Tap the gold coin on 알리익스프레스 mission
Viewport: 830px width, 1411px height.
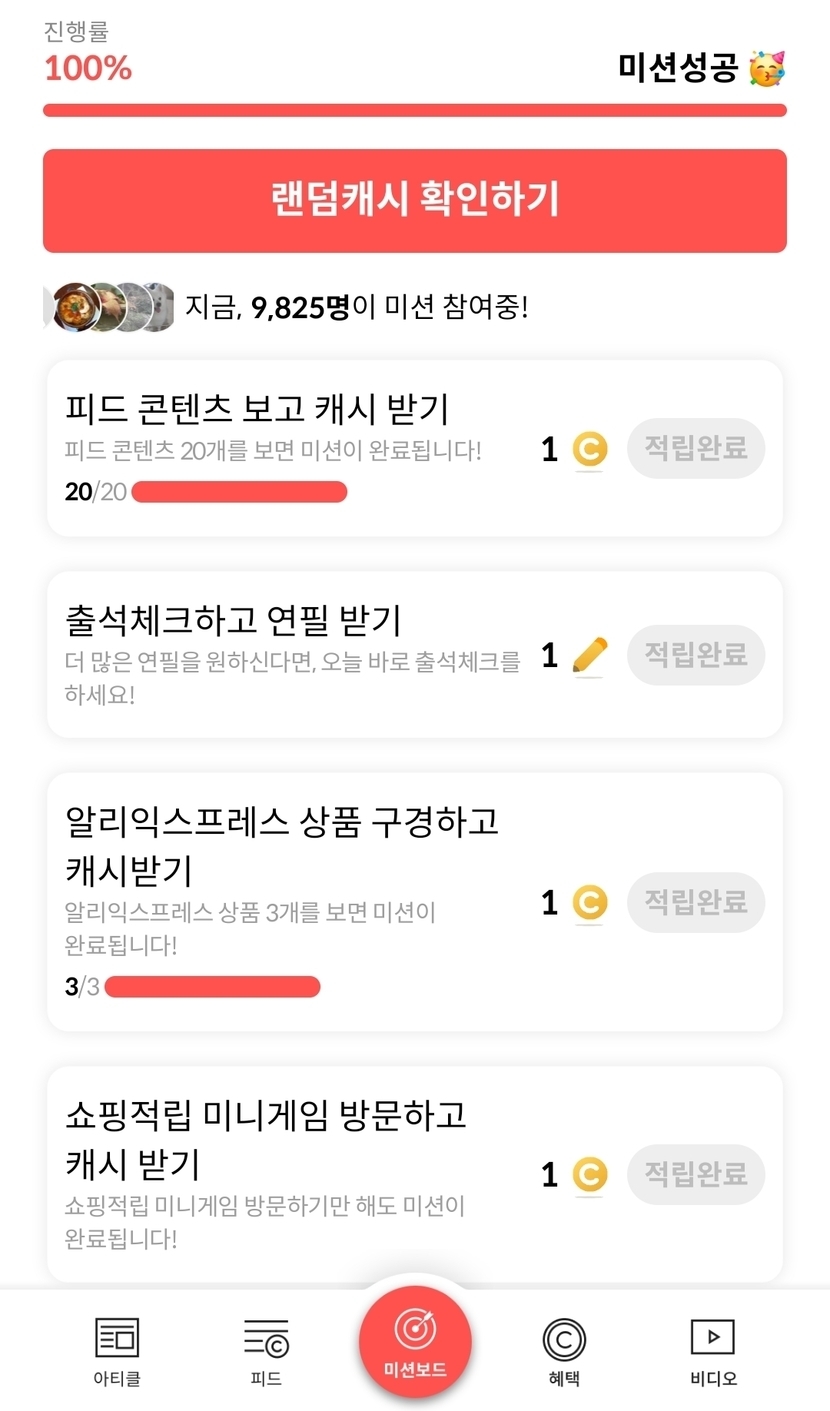click(x=590, y=903)
